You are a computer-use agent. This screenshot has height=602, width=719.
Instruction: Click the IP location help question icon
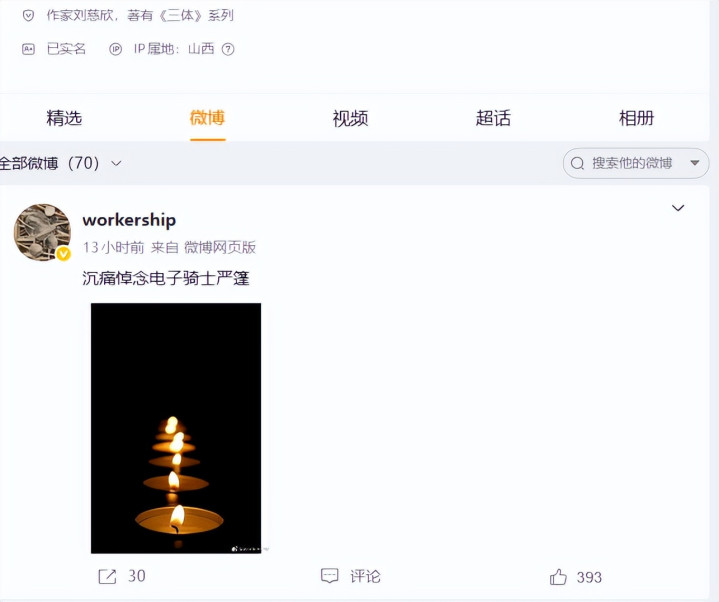[228, 49]
